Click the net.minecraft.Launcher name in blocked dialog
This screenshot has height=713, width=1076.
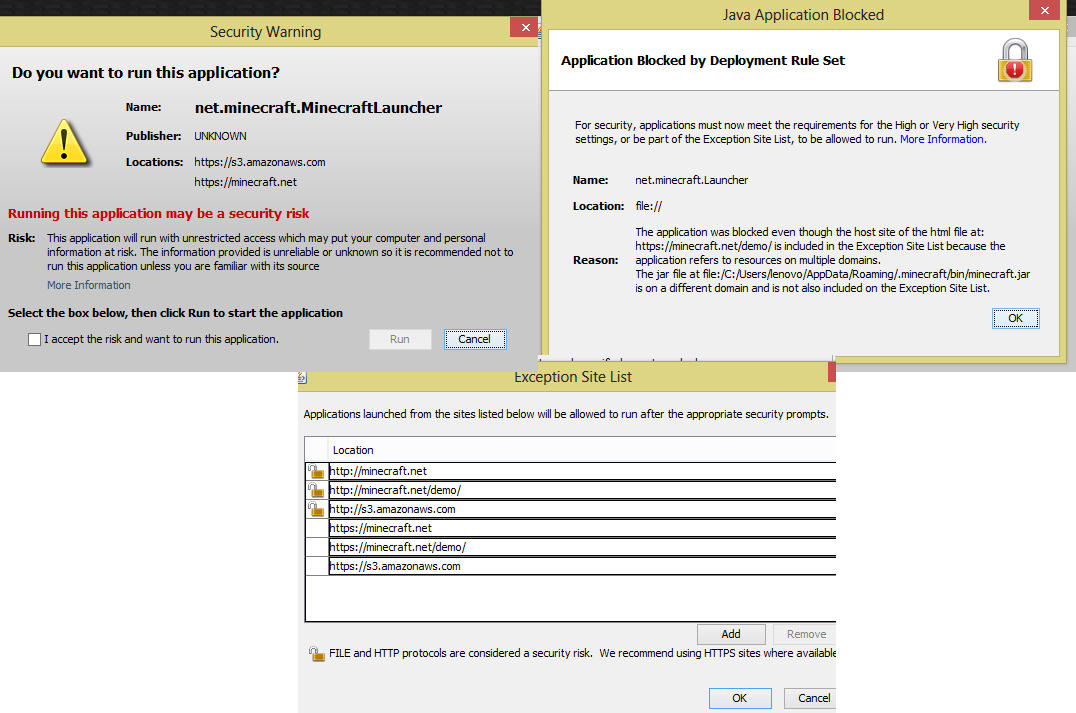pyautogui.click(x=692, y=180)
